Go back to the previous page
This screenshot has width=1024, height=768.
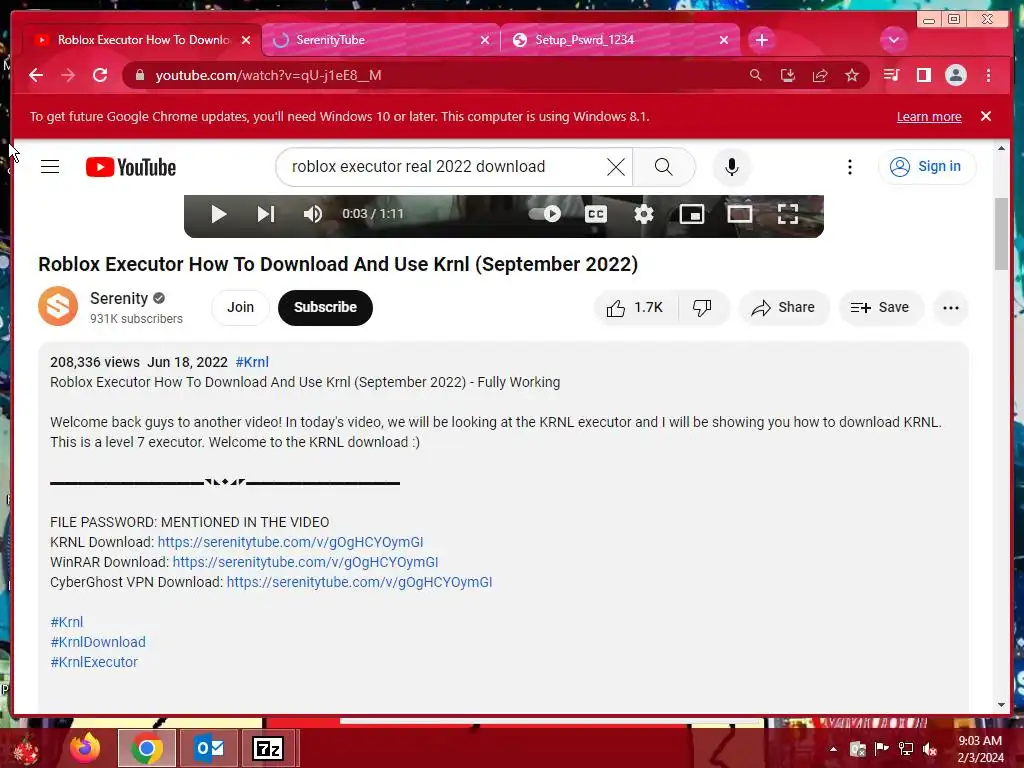[36, 75]
